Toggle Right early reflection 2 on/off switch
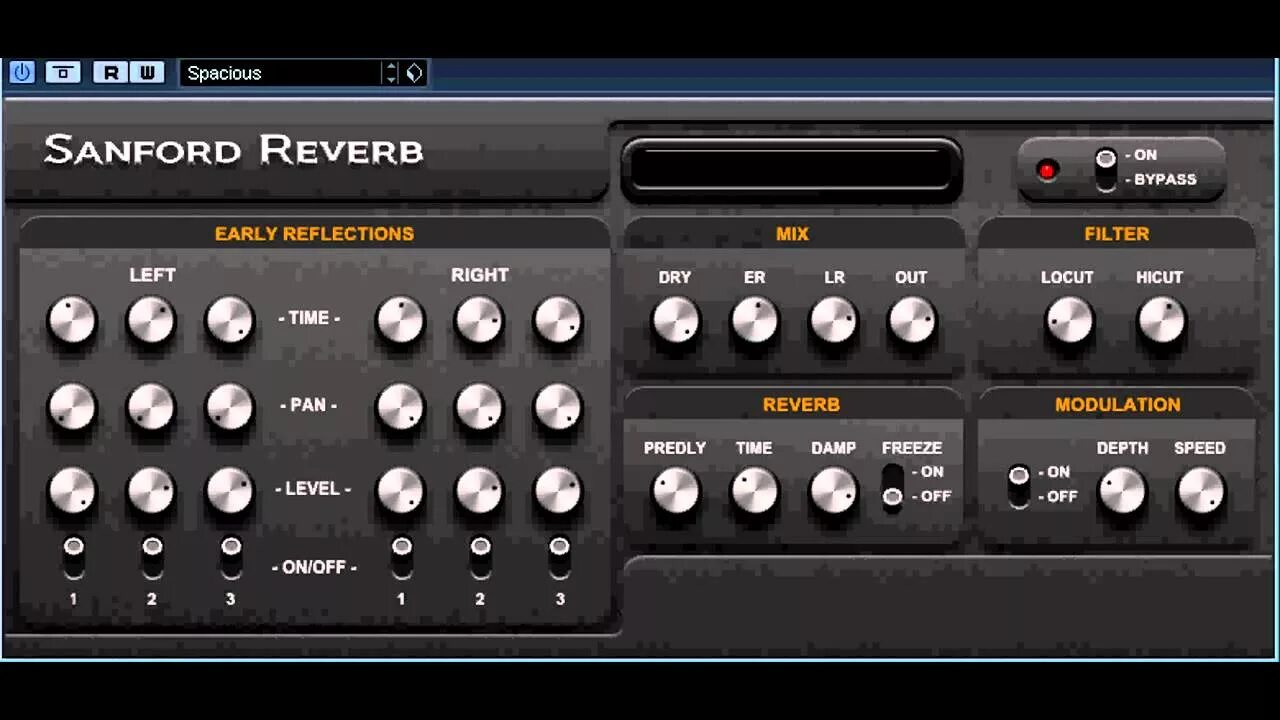The image size is (1280, 720). (480, 557)
